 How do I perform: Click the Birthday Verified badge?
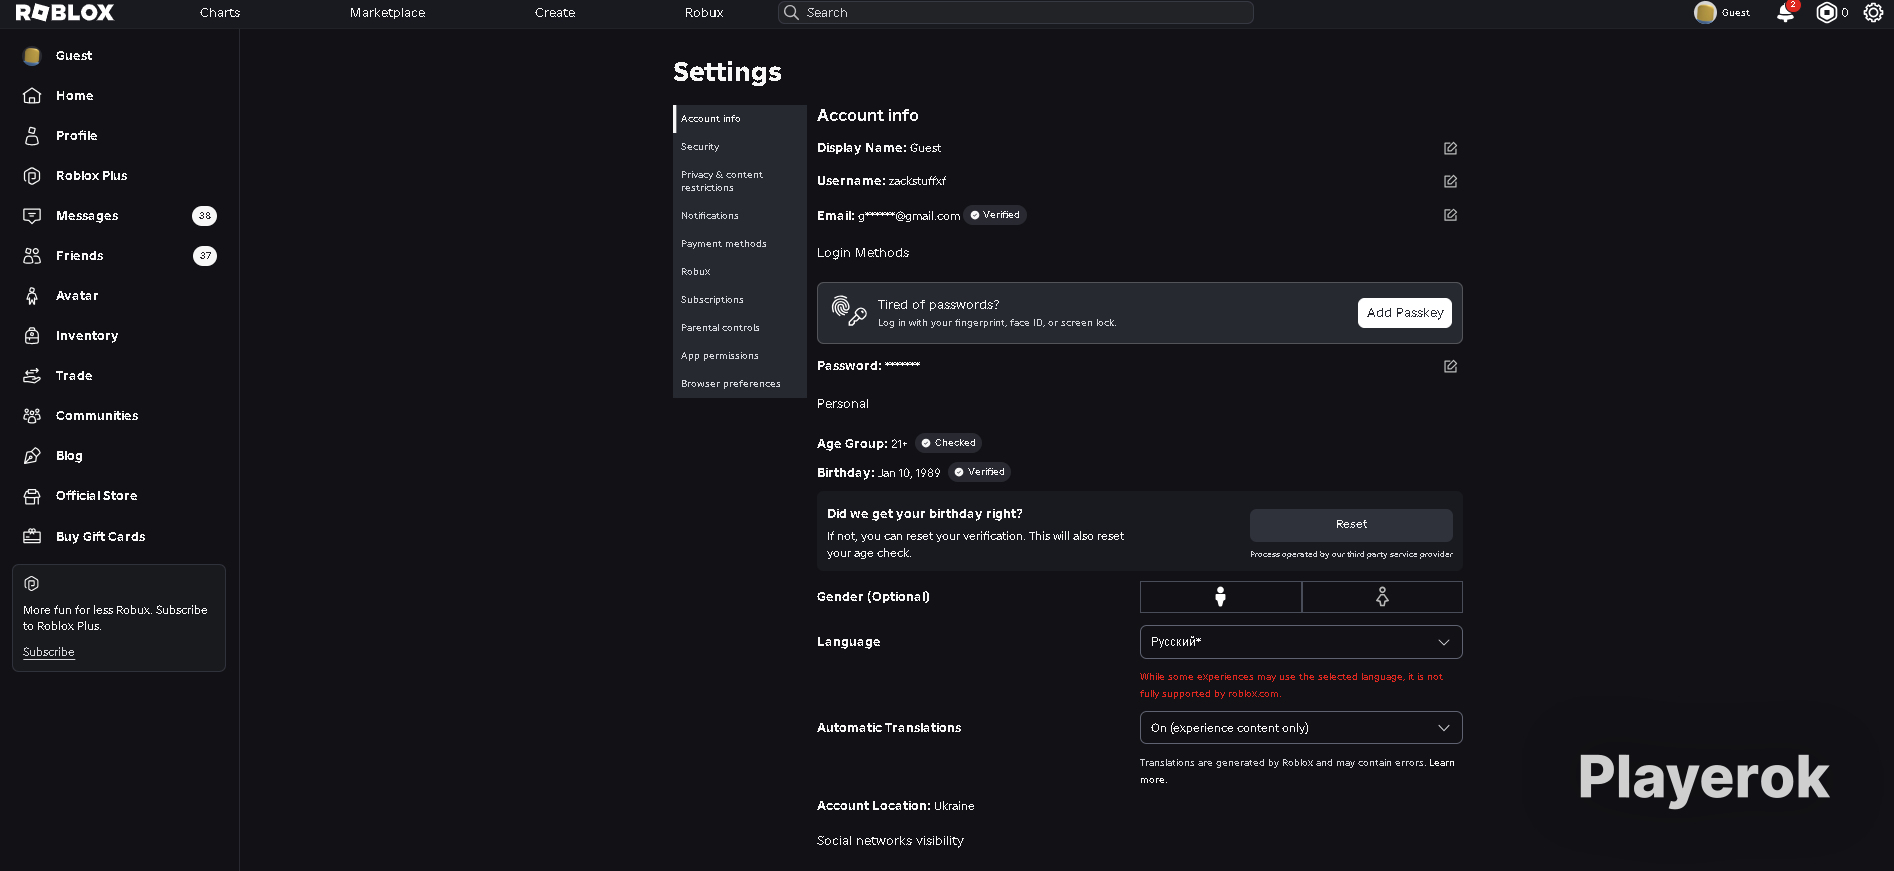click(979, 472)
